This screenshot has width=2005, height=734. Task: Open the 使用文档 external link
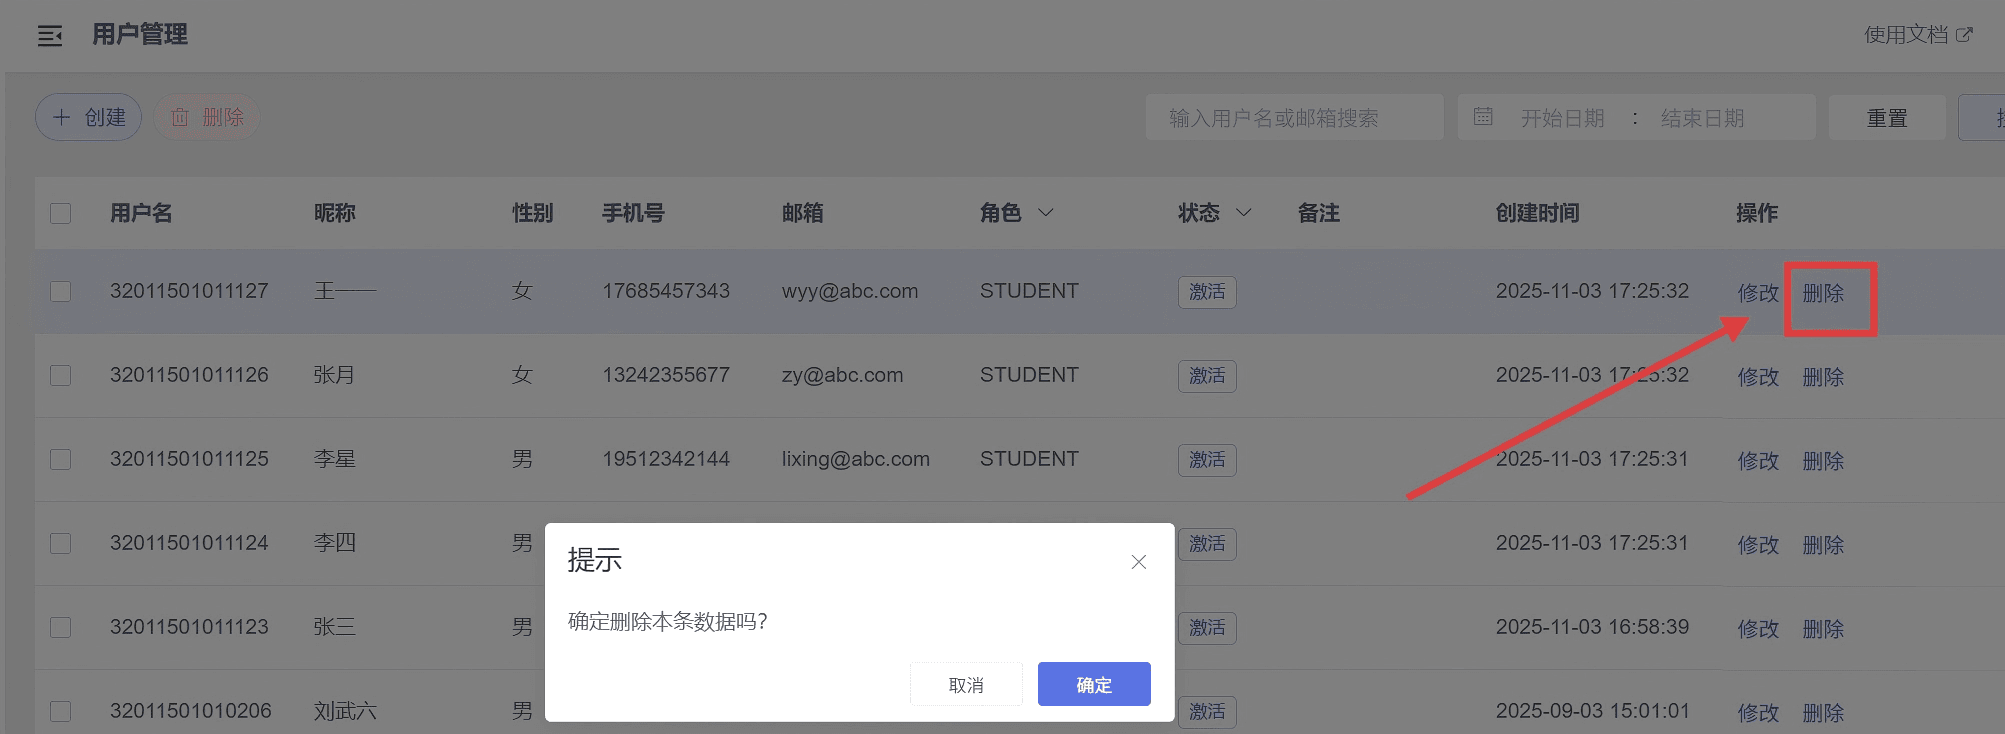pyautogui.click(x=1917, y=35)
